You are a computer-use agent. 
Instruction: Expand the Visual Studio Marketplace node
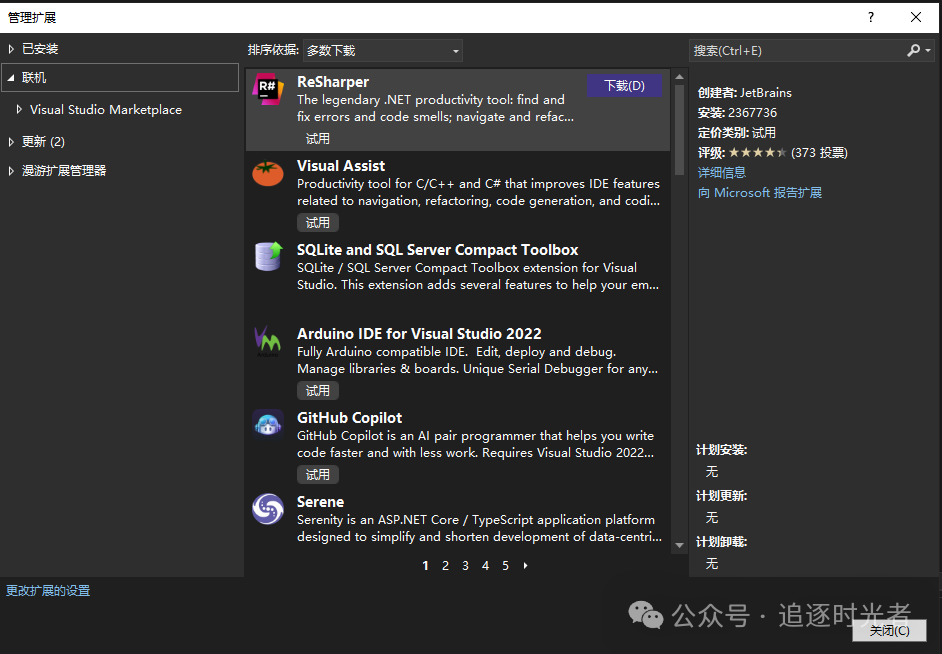pos(19,110)
